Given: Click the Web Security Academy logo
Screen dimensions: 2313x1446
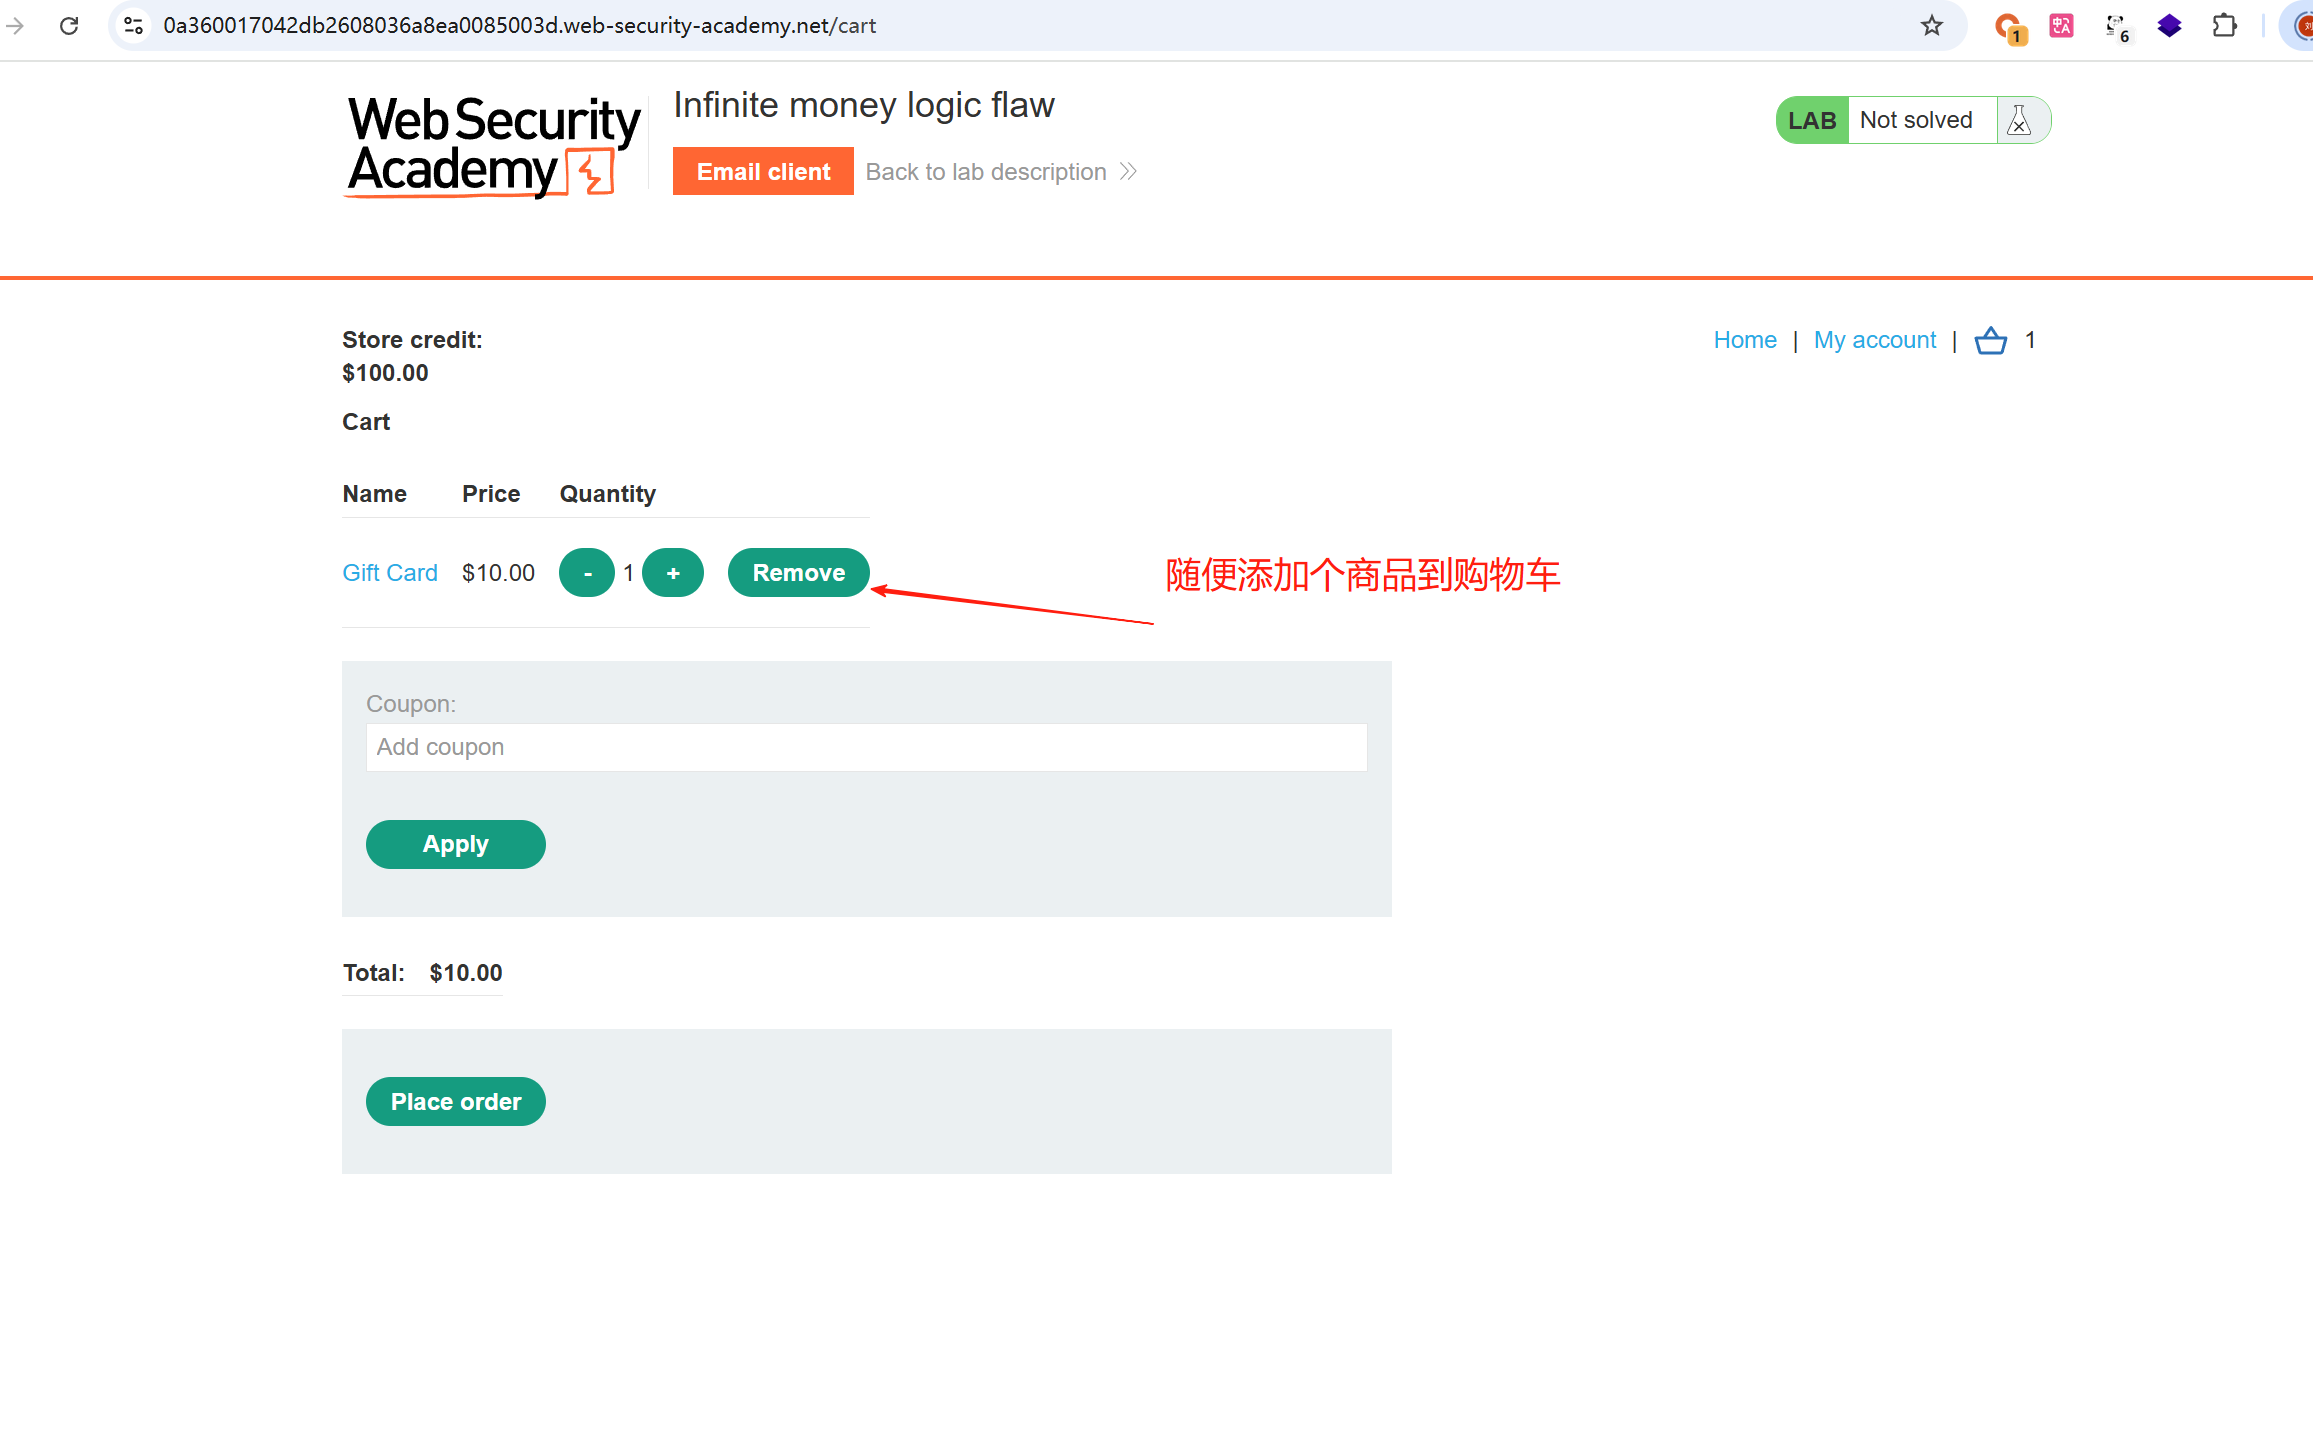Looking at the screenshot, I should (493, 146).
